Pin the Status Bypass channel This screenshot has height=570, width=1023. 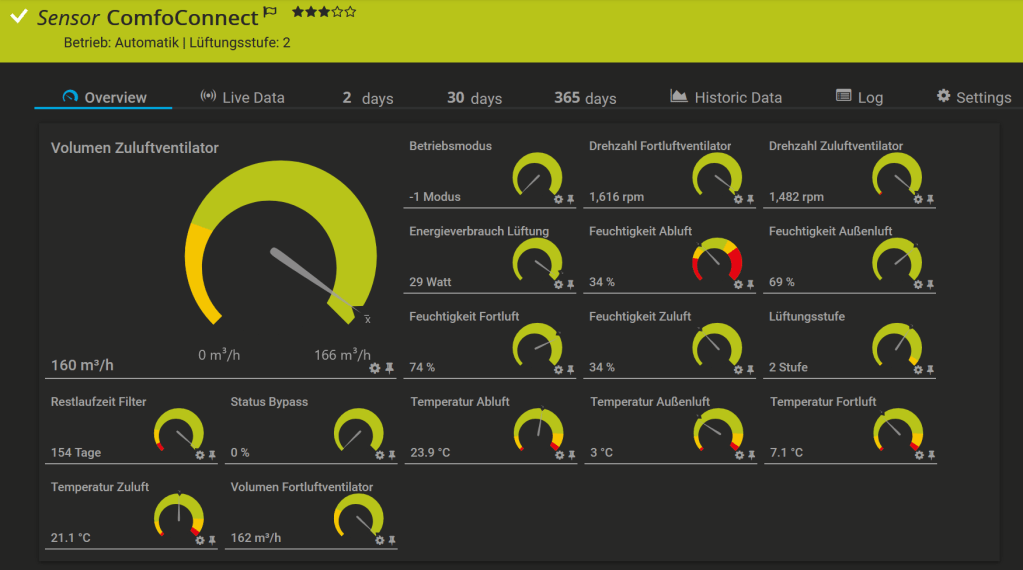click(x=391, y=455)
